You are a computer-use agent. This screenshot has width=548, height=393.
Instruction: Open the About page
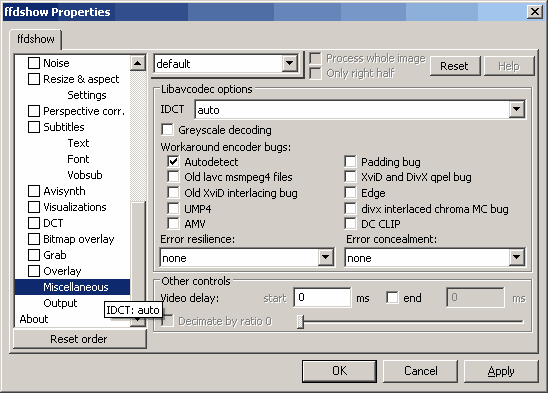coord(34,319)
